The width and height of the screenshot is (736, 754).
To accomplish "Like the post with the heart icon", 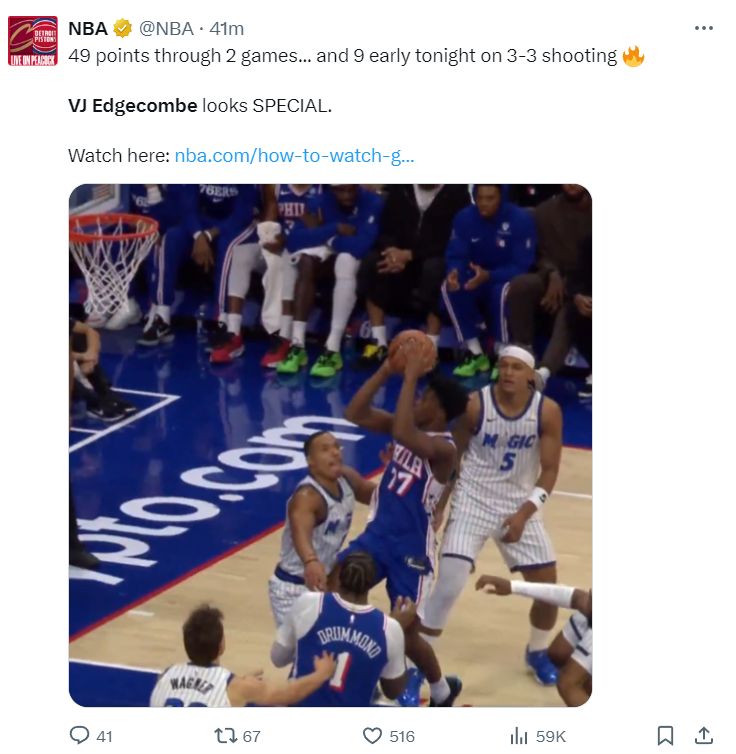I will tap(372, 736).
